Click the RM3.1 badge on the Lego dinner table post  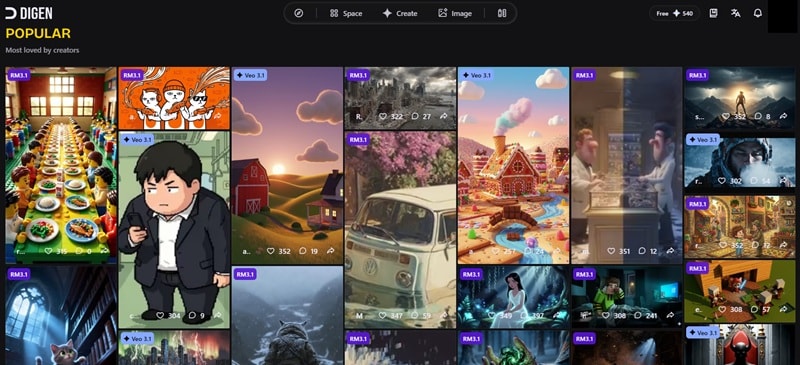19,75
